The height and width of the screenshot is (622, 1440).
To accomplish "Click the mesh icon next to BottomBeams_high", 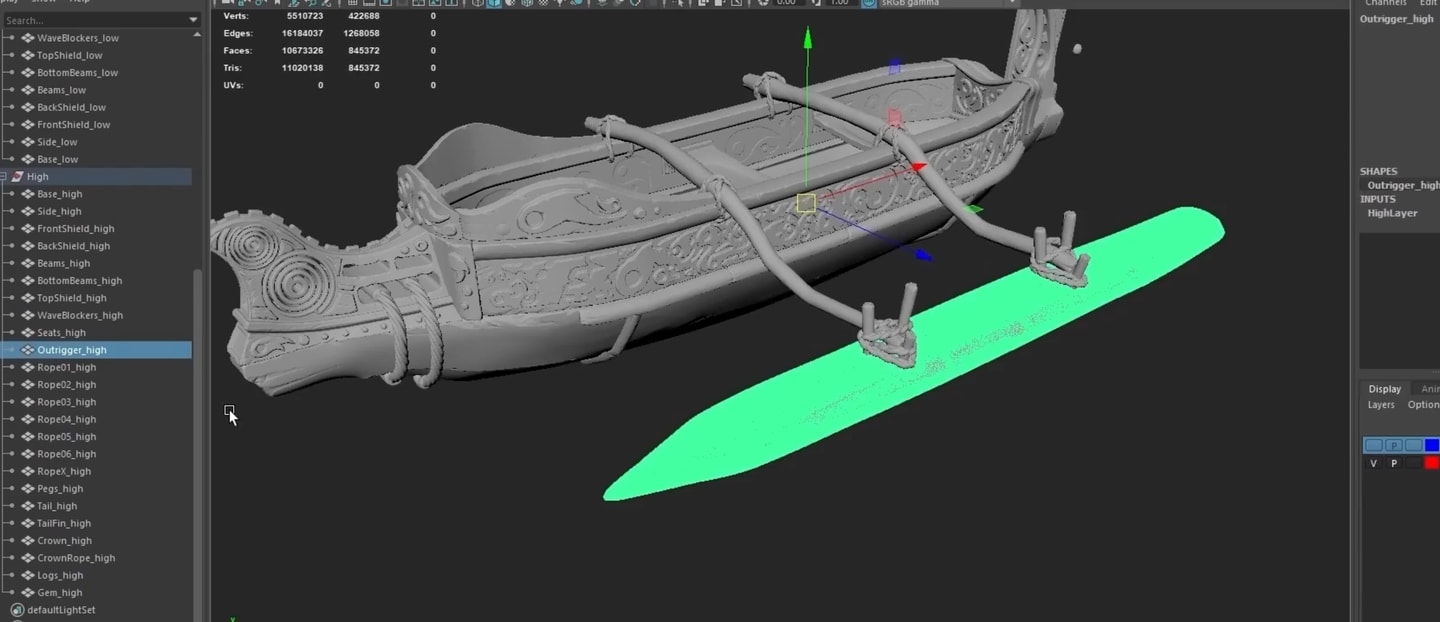I will pos(28,281).
